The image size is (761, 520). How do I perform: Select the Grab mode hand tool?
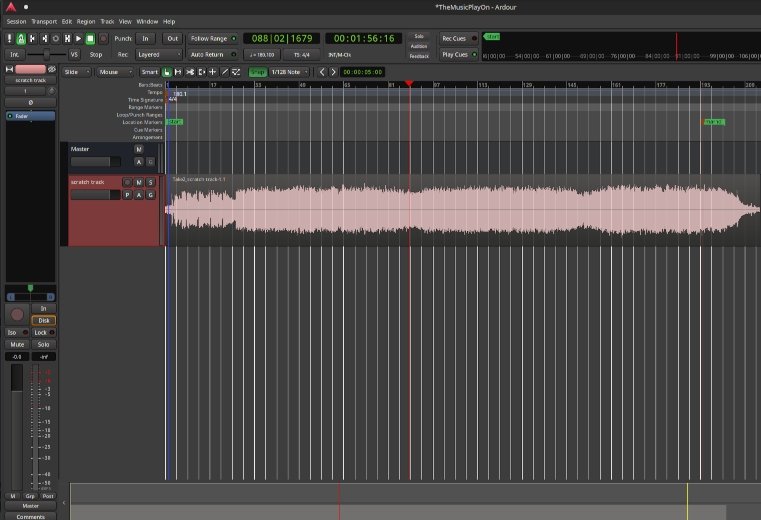(166, 72)
